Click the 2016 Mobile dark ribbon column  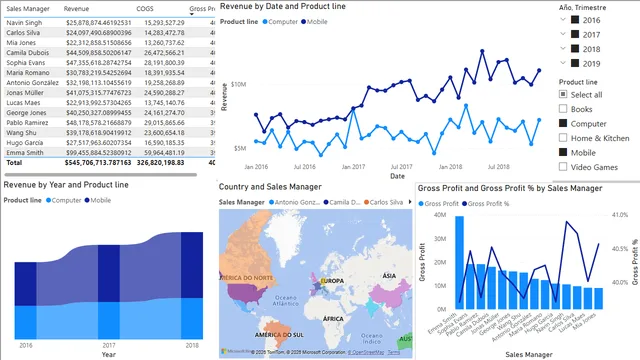pos(25,284)
